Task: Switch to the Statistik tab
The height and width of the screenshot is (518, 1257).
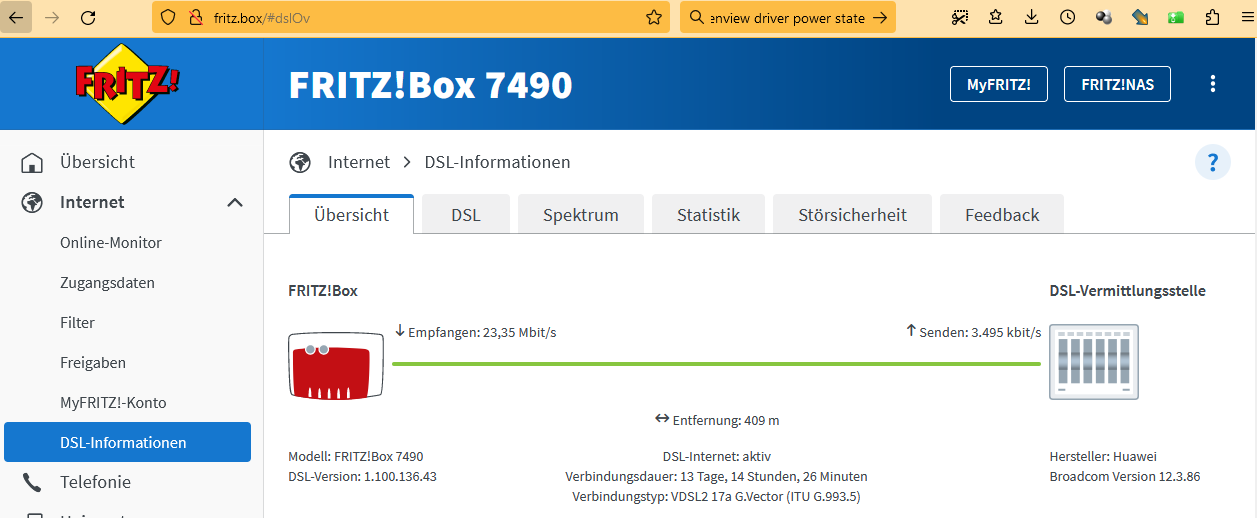Action: tap(708, 215)
